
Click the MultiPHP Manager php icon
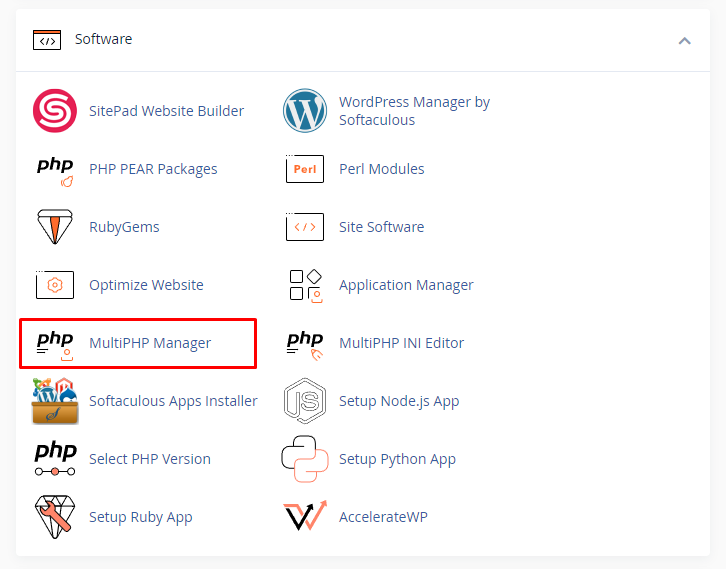pyautogui.click(x=55, y=345)
